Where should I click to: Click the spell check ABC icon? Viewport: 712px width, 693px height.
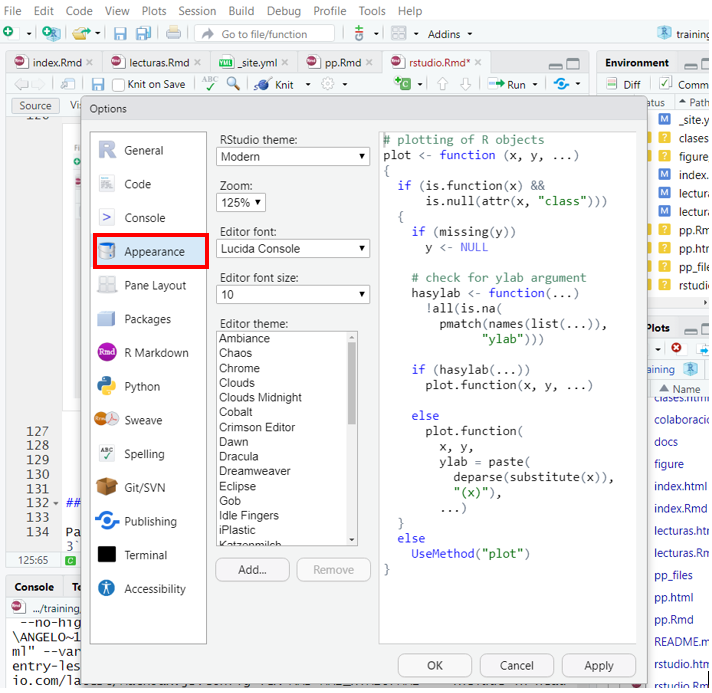click(209, 83)
